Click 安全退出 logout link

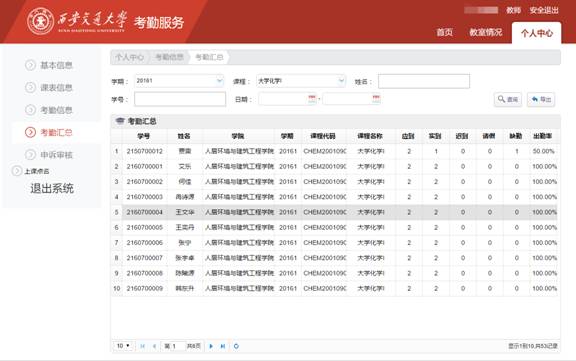pos(544,10)
